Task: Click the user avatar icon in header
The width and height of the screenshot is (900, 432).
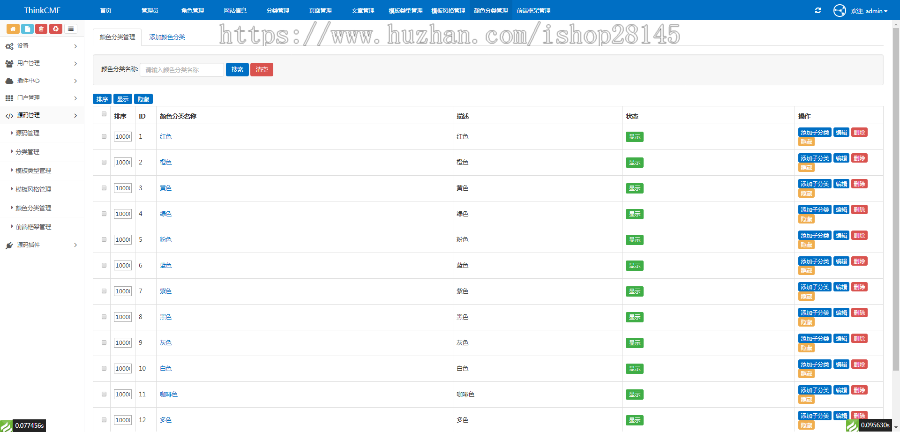Action: click(839, 10)
